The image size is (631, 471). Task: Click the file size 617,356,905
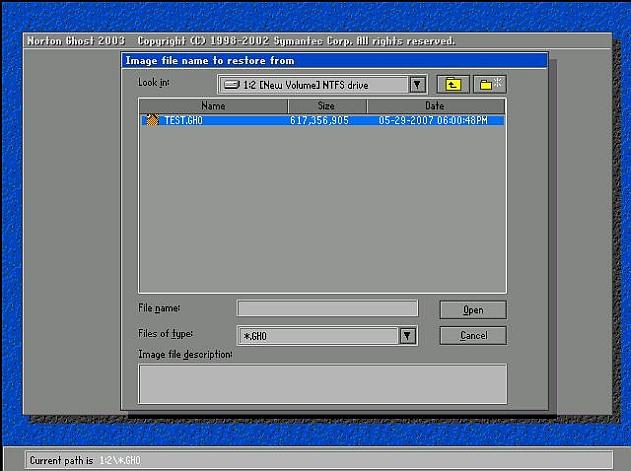point(319,120)
